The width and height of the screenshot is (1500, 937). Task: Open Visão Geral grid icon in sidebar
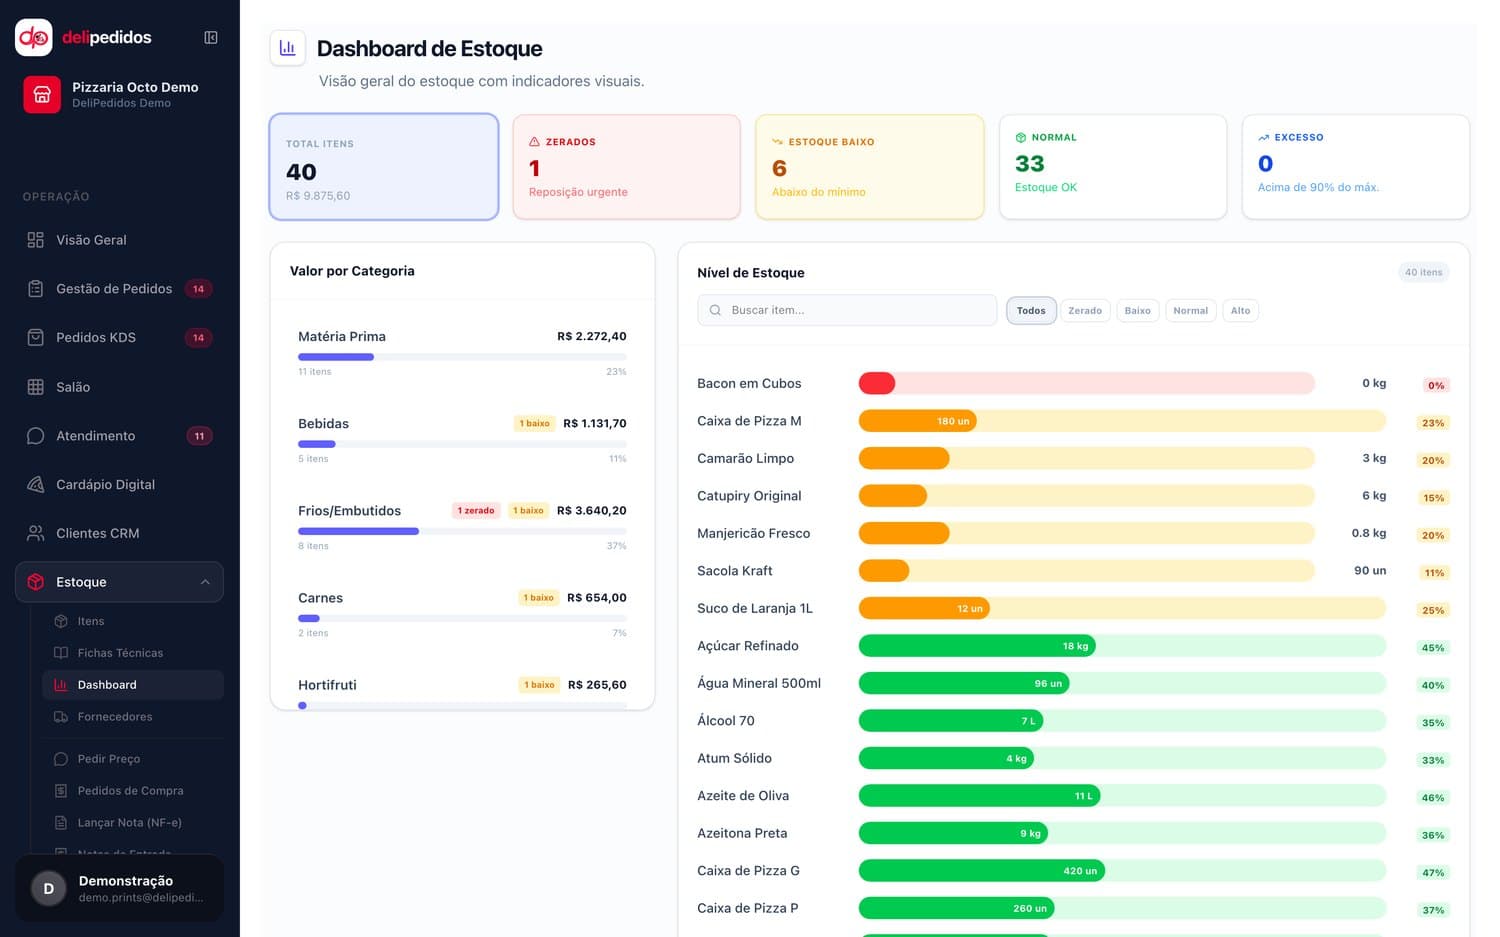[36, 240]
